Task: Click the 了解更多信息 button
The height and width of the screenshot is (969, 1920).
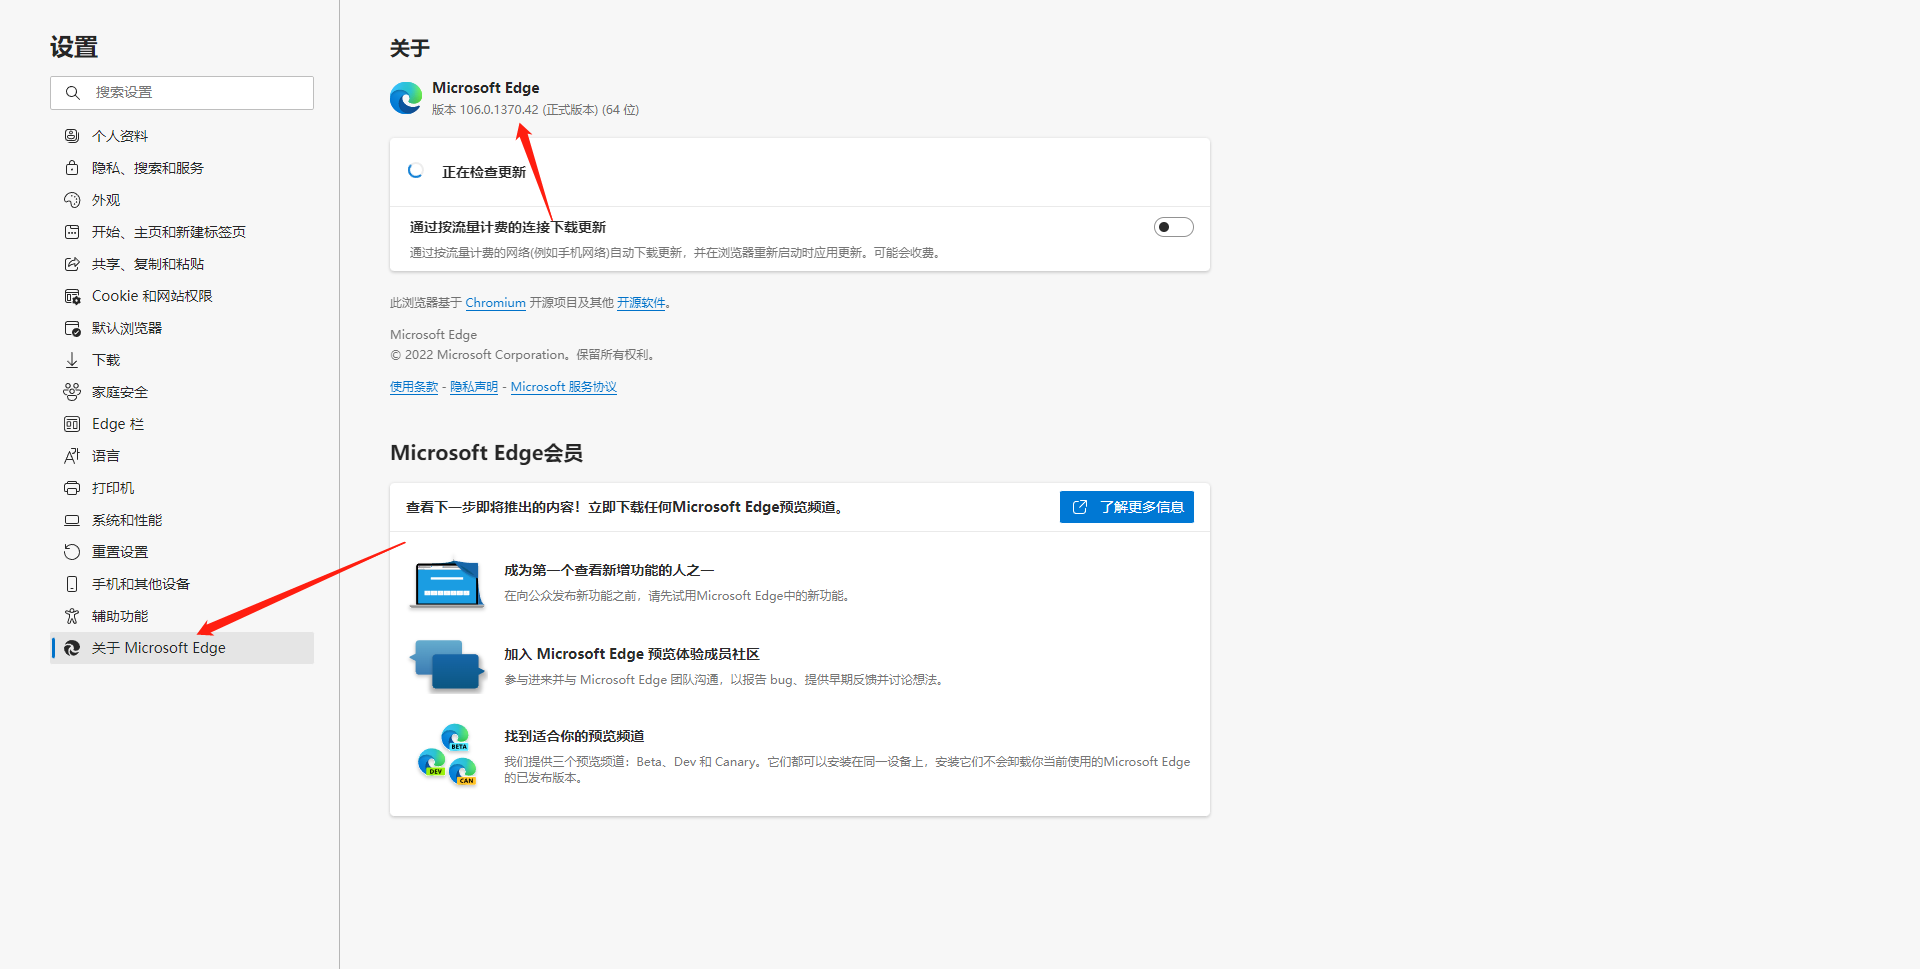Action: 1127,507
